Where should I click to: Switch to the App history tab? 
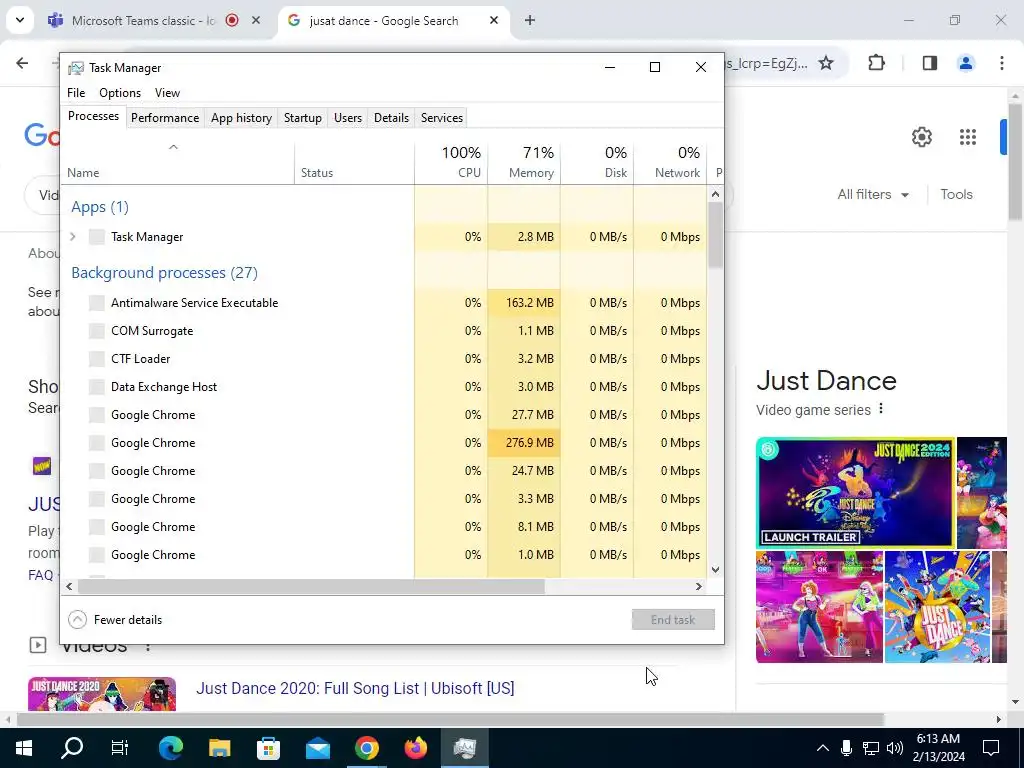241,118
